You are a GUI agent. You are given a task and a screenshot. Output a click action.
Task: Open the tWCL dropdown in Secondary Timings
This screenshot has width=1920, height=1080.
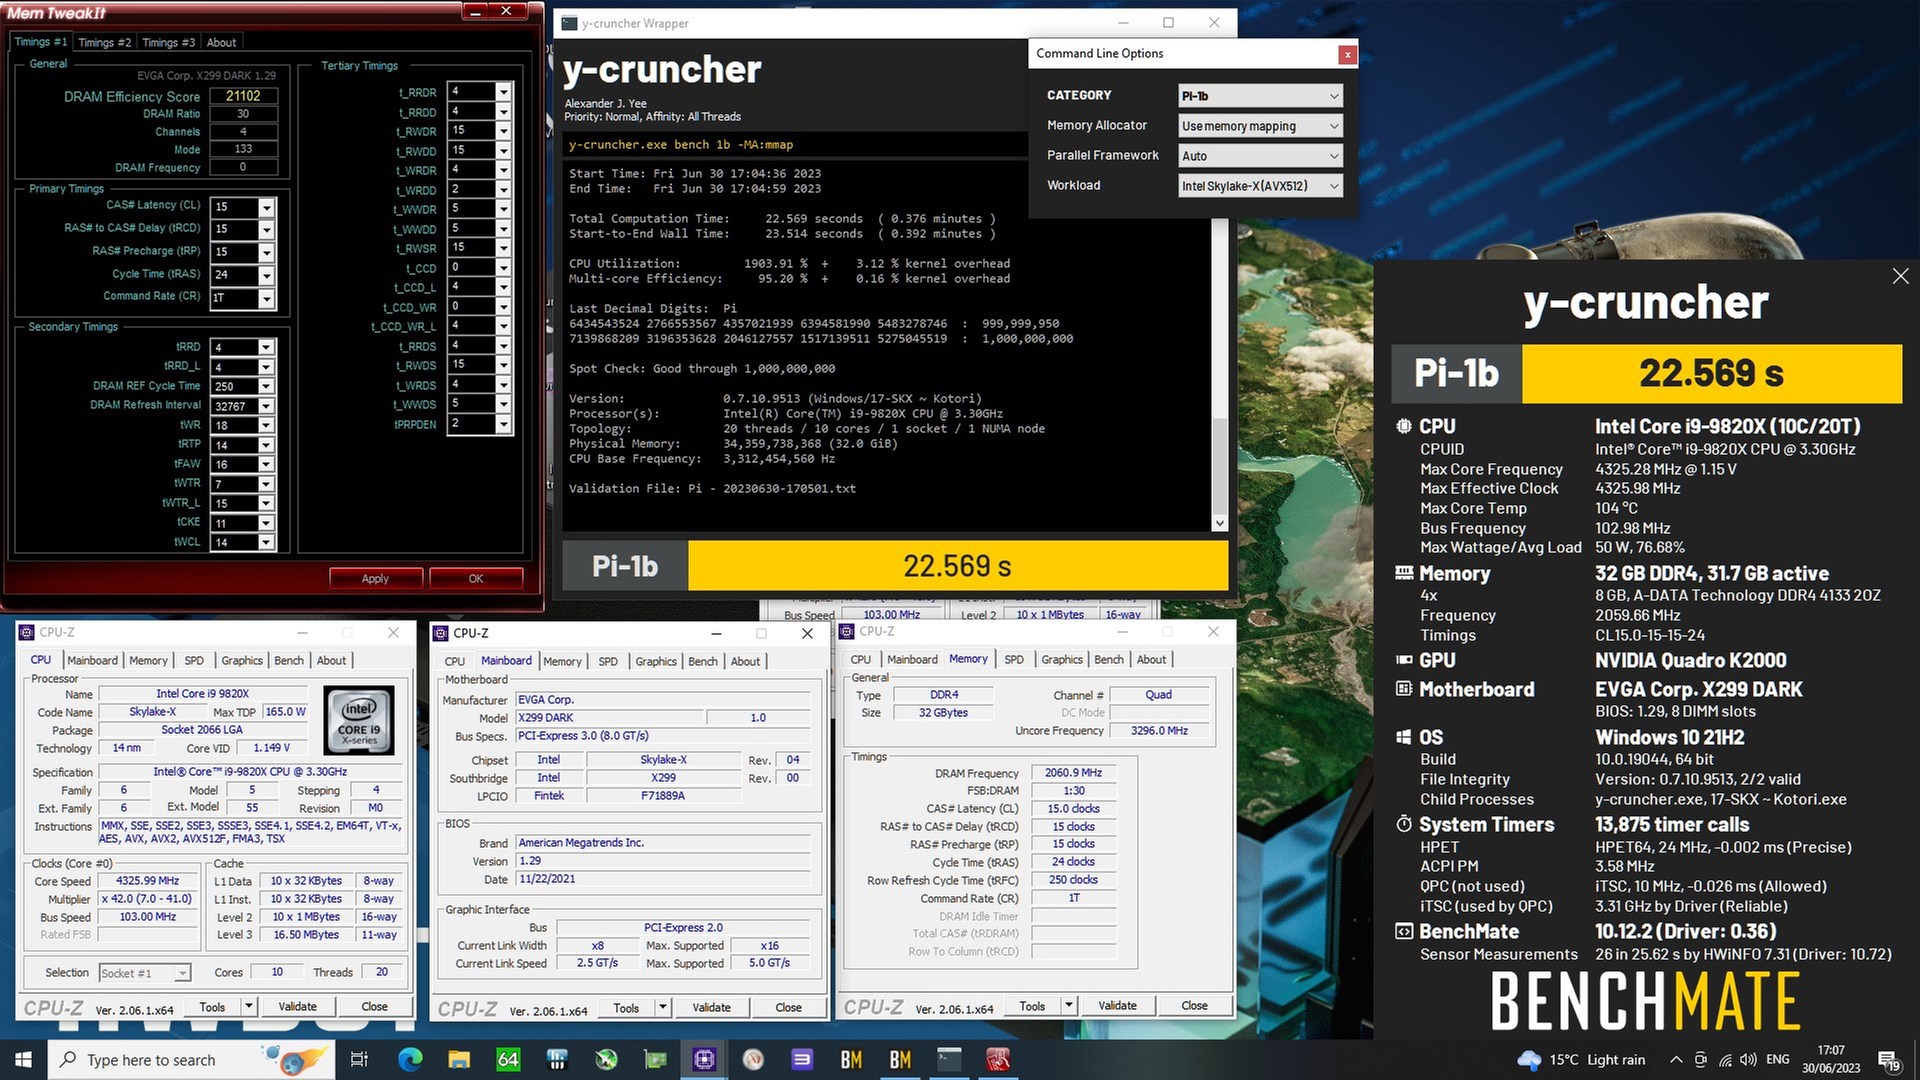(266, 542)
